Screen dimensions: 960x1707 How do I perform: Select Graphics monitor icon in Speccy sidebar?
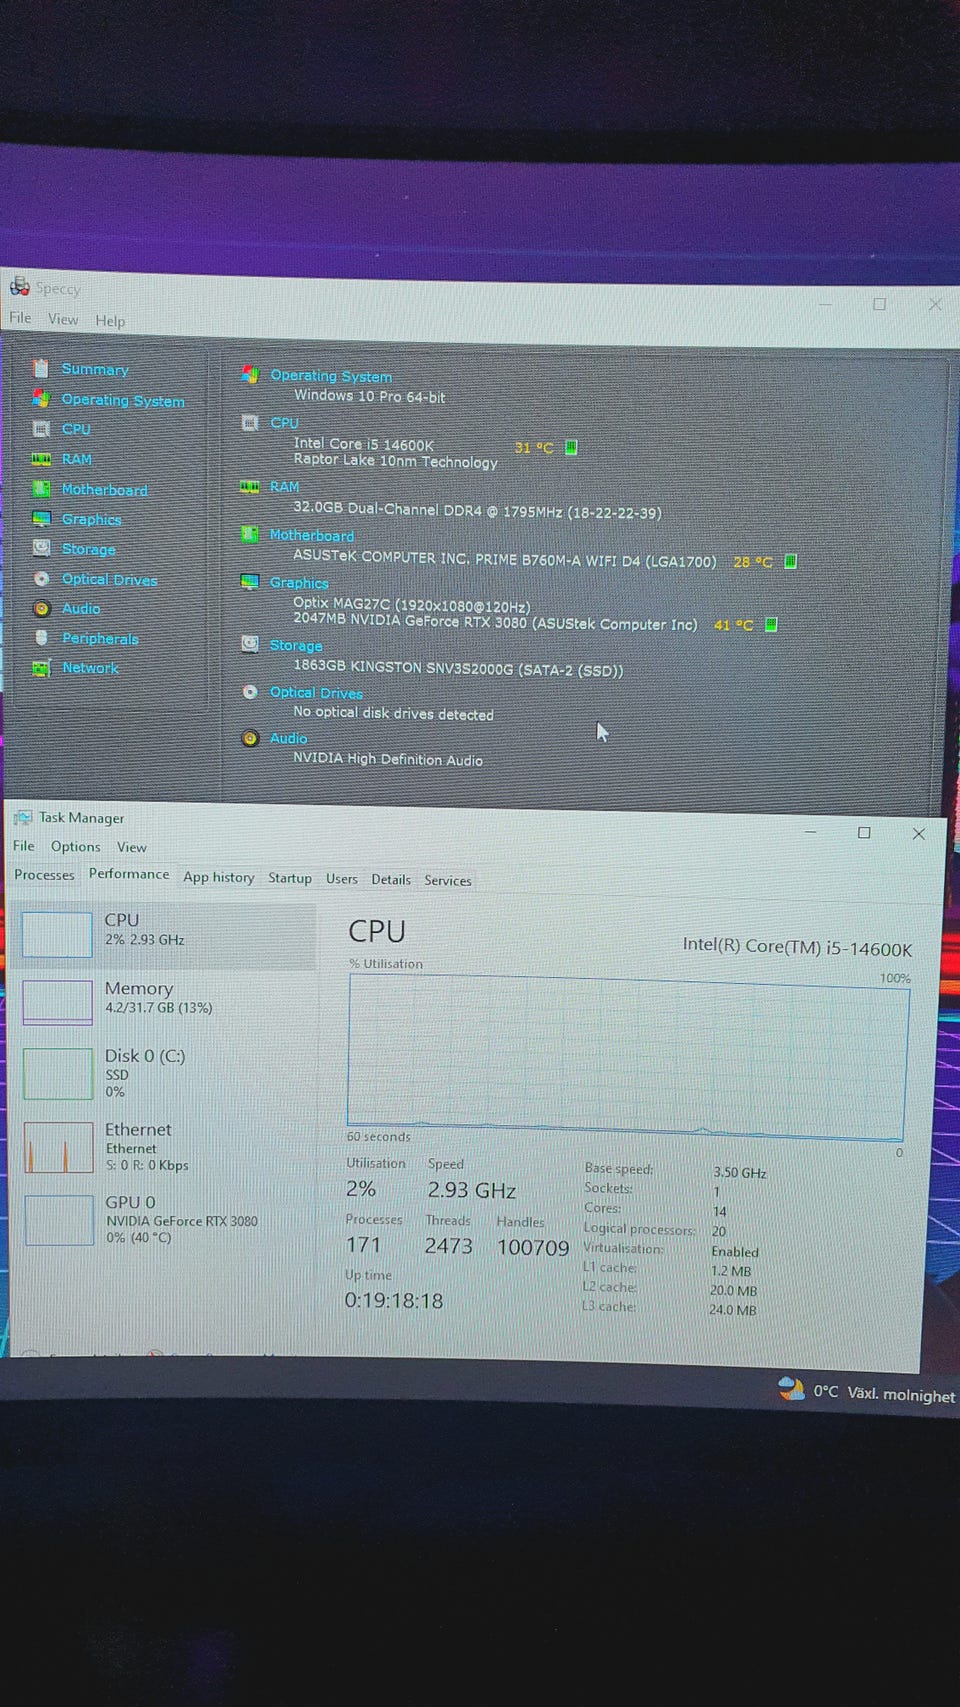click(41, 518)
